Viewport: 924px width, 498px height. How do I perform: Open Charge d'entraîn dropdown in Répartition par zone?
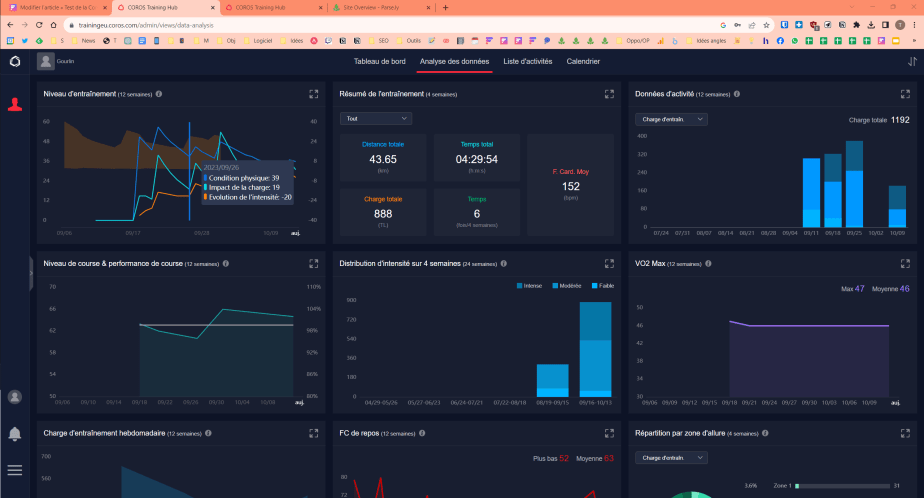pyautogui.click(x=671, y=457)
